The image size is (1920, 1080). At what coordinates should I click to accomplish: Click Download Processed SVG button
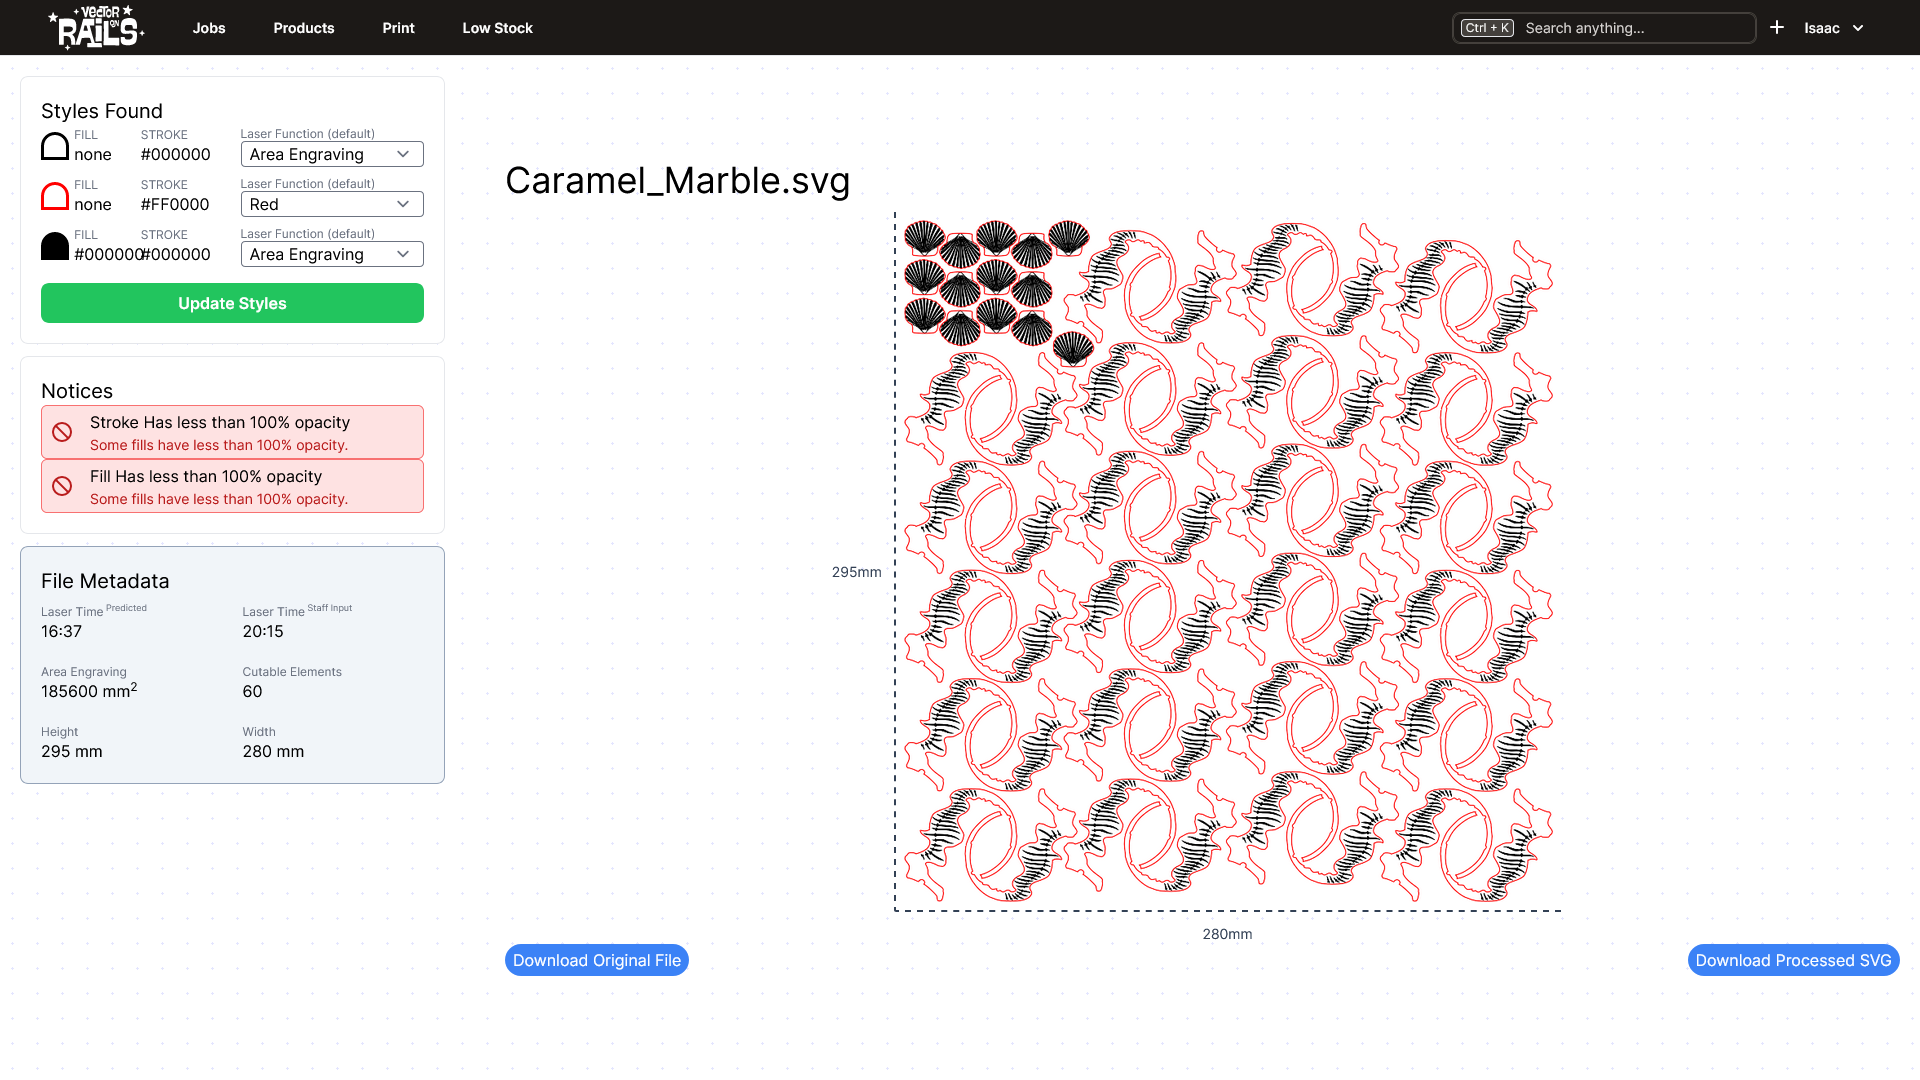tap(1793, 960)
